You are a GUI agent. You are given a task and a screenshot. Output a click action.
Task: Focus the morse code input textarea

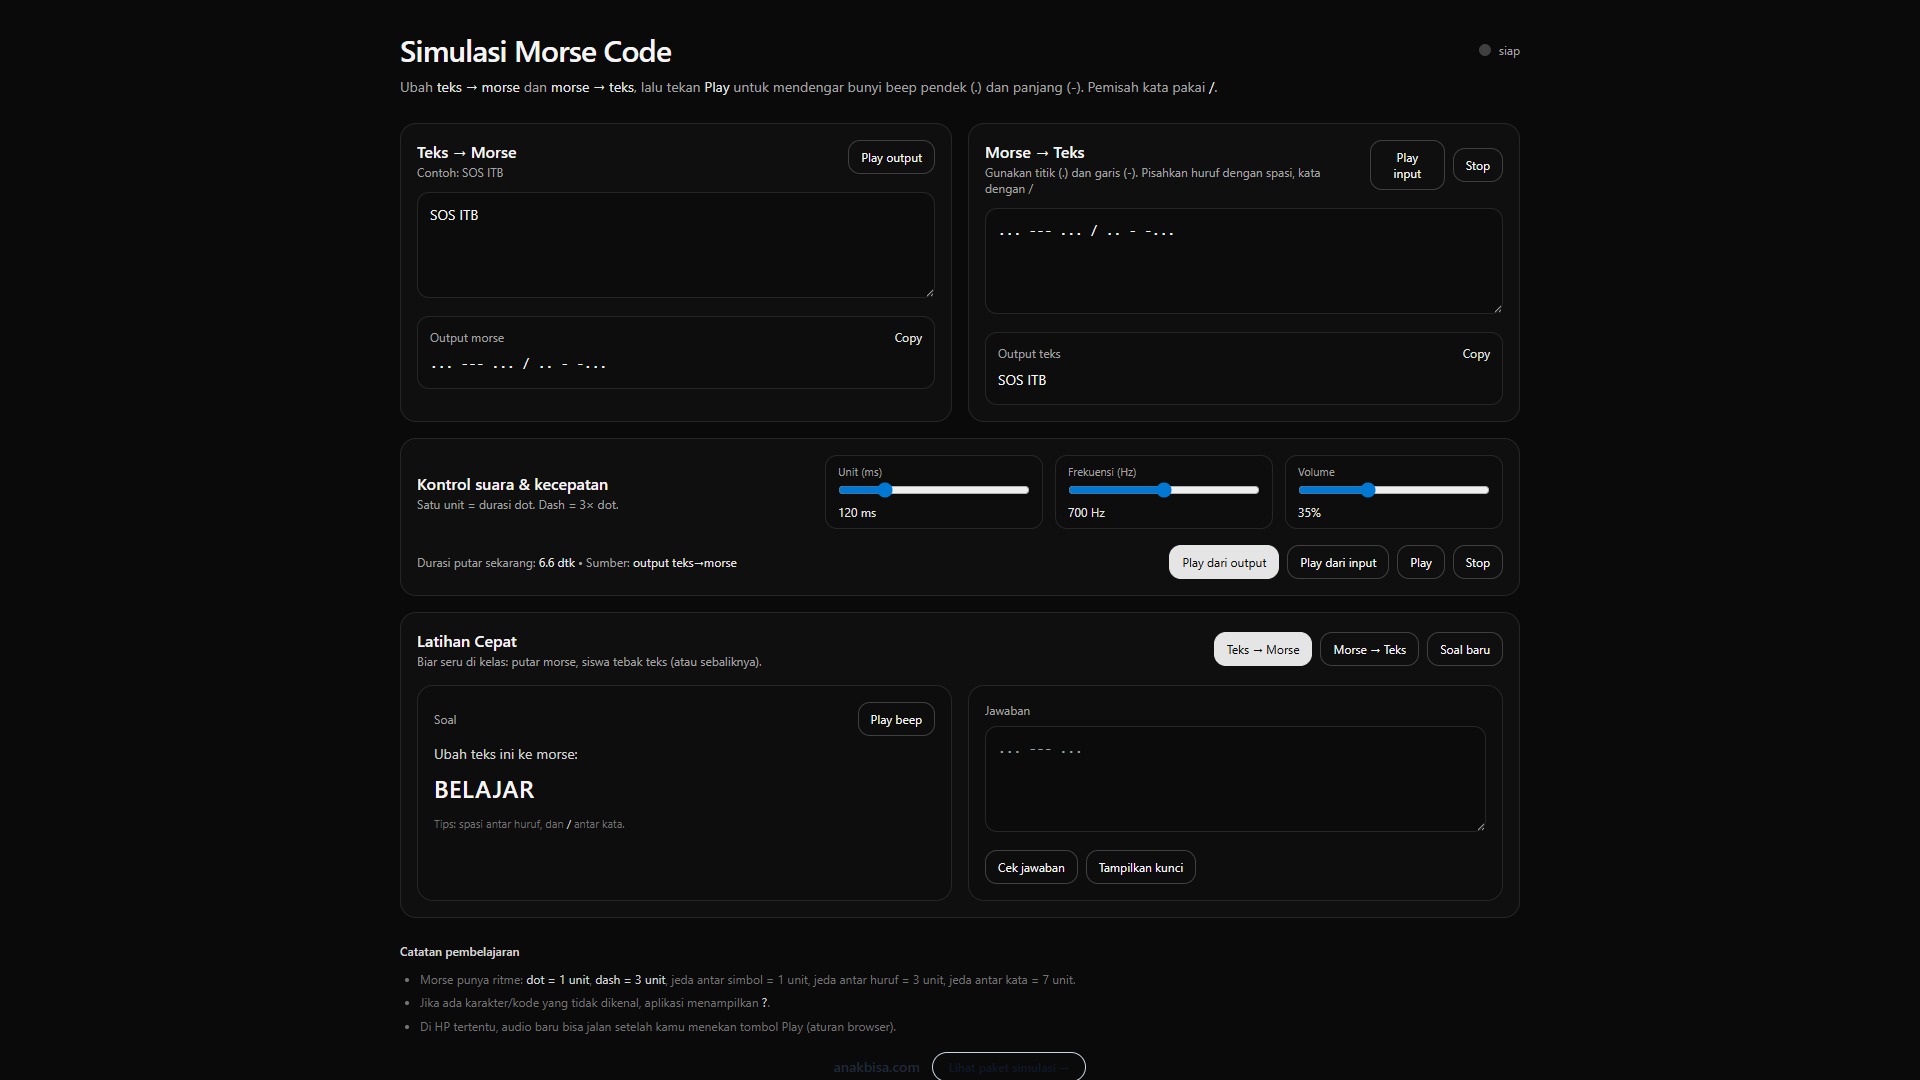point(1243,261)
